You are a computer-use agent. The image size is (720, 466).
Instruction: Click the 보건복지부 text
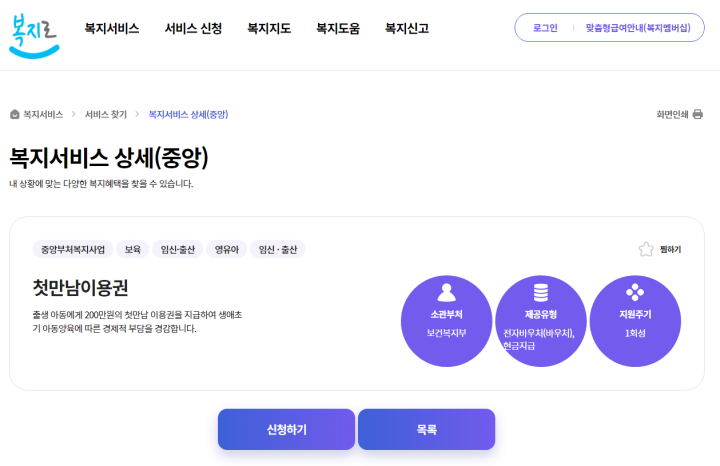tap(446, 333)
